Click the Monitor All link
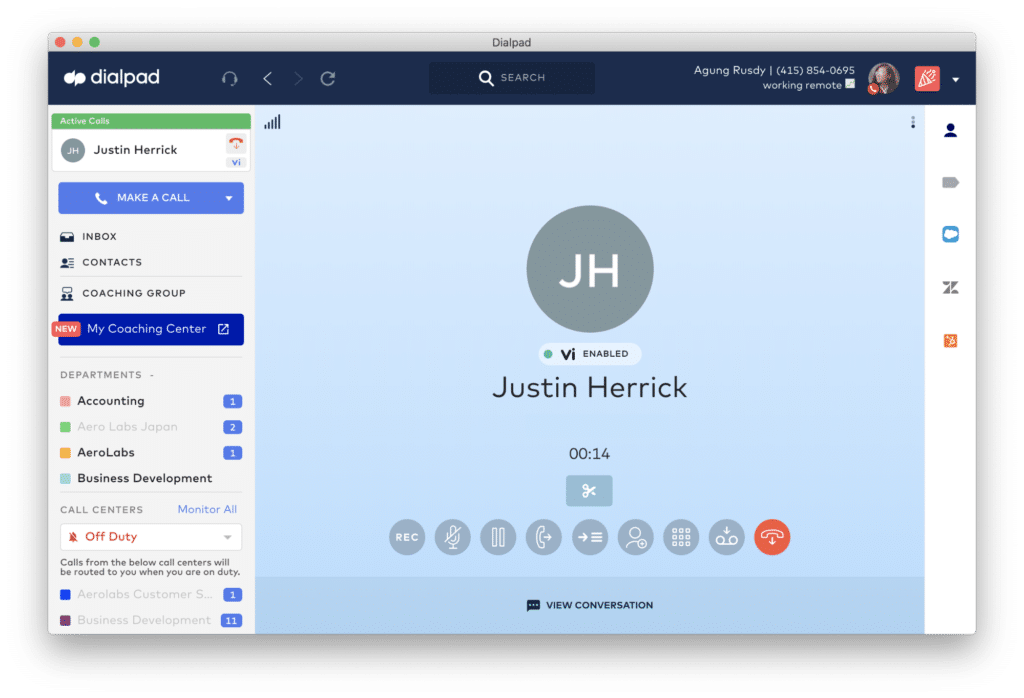The height and width of the screenshot is (698, 1024). [x=207, y=509]
